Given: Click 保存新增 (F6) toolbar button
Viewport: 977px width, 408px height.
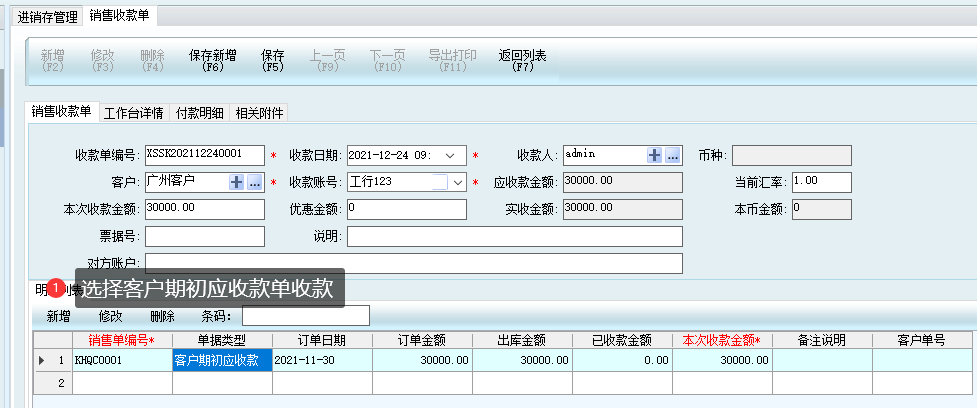Looking at the screenshot, I should (x=212, y=61).
